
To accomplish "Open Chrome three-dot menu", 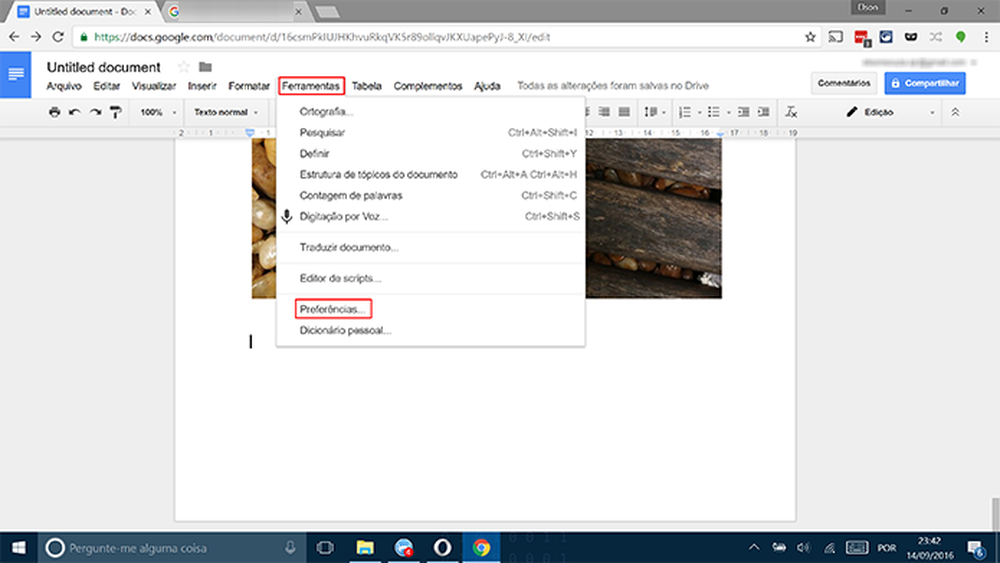I will point(986,37).
